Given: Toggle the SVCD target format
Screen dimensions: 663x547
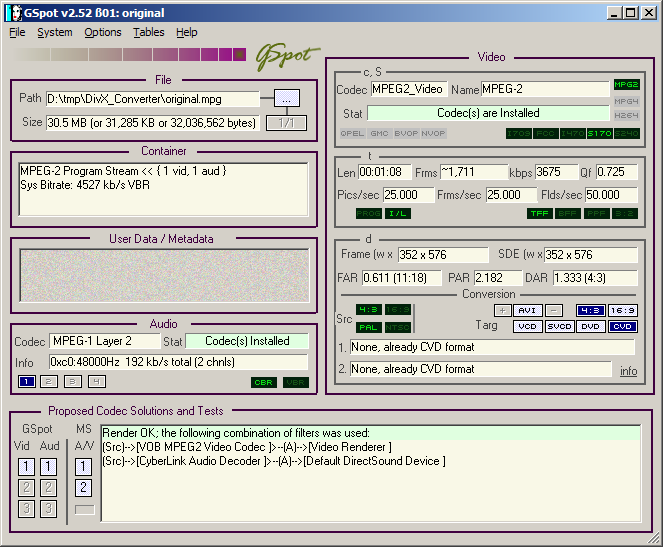Looking at the screenshot, I should (x=559, y=327).
